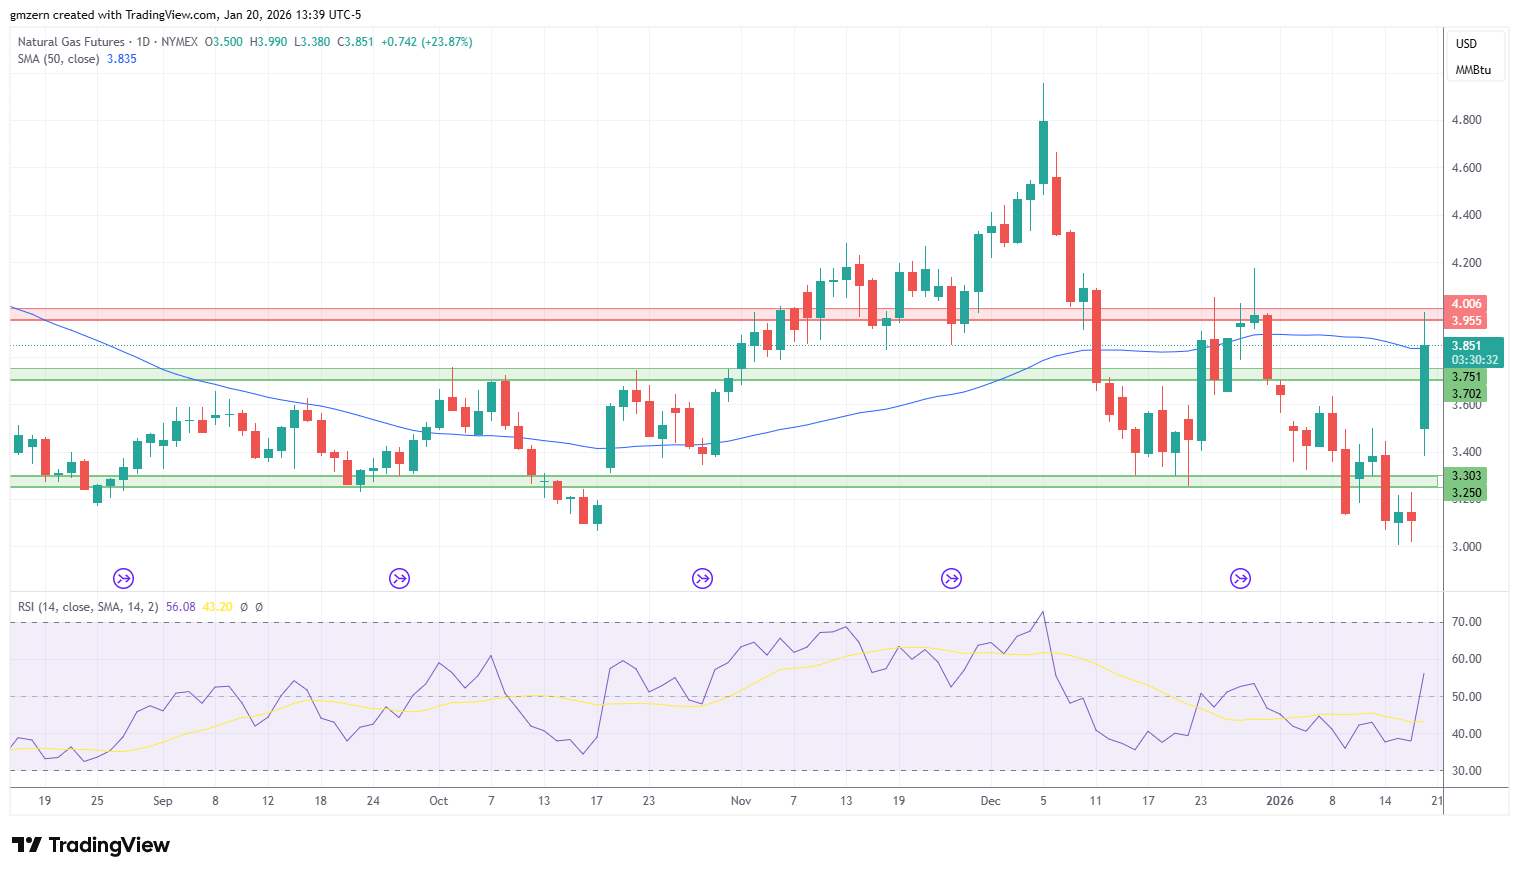Click the Sep date axis label

(163, 801)
